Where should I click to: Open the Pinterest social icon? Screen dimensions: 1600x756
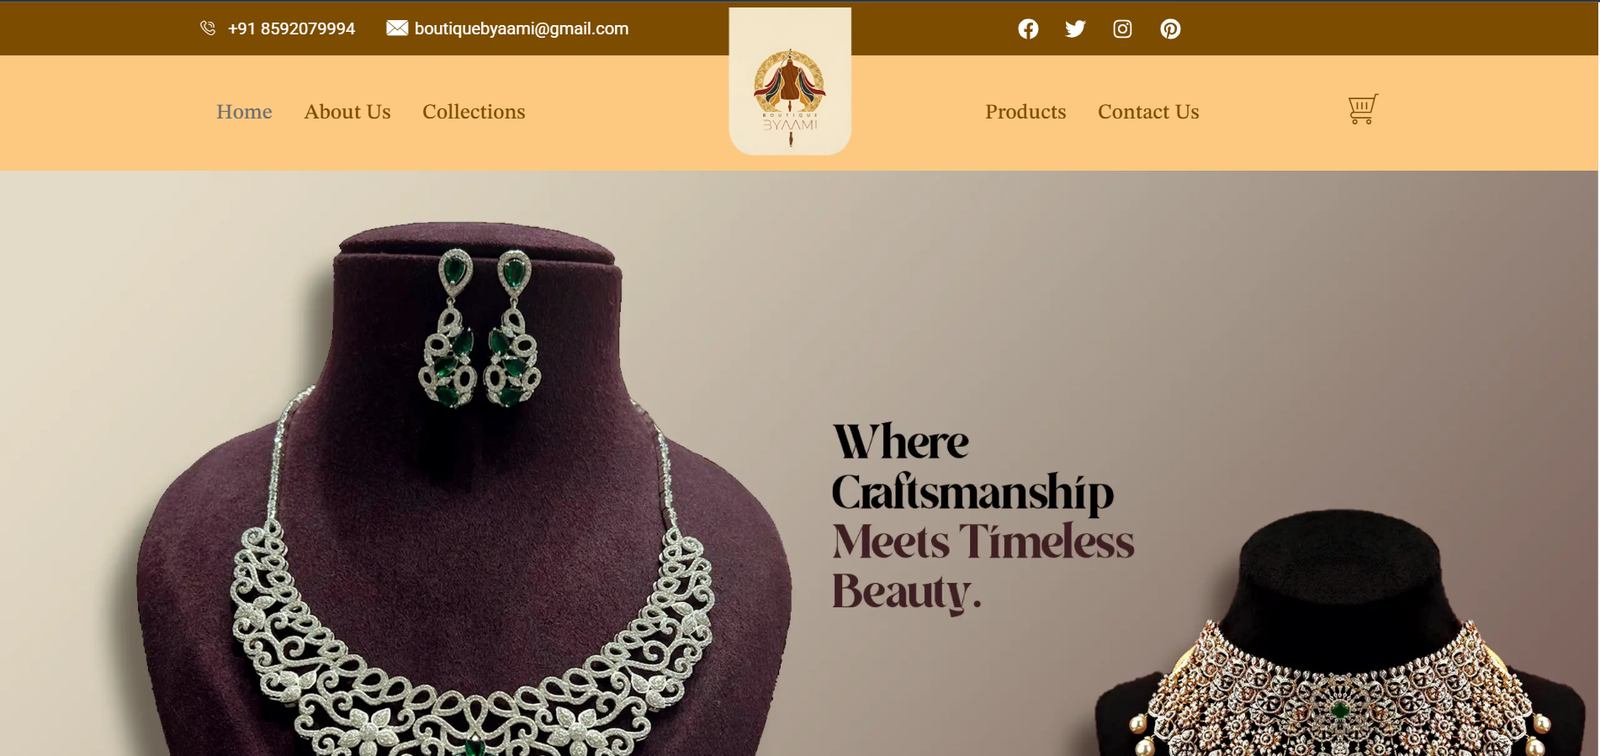[1170, 29]
